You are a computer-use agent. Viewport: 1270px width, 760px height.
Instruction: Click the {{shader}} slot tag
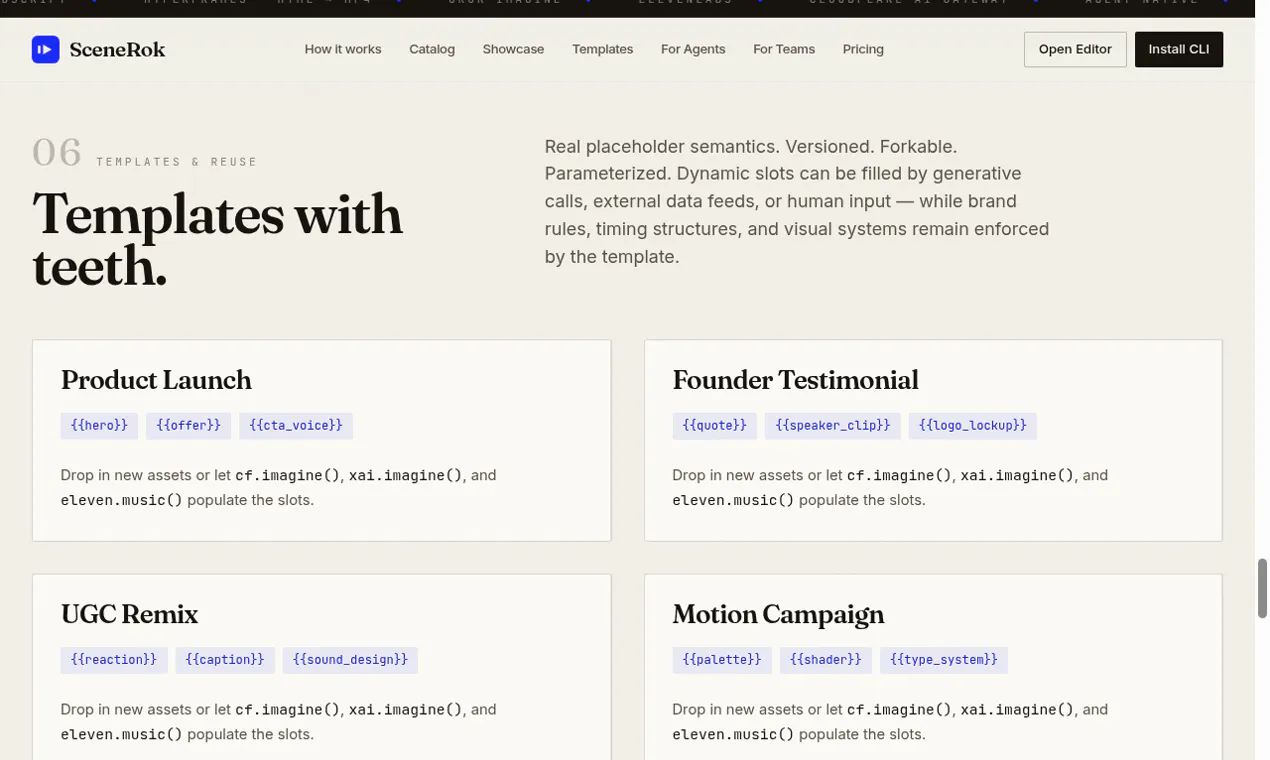click(x=826, y=659)
